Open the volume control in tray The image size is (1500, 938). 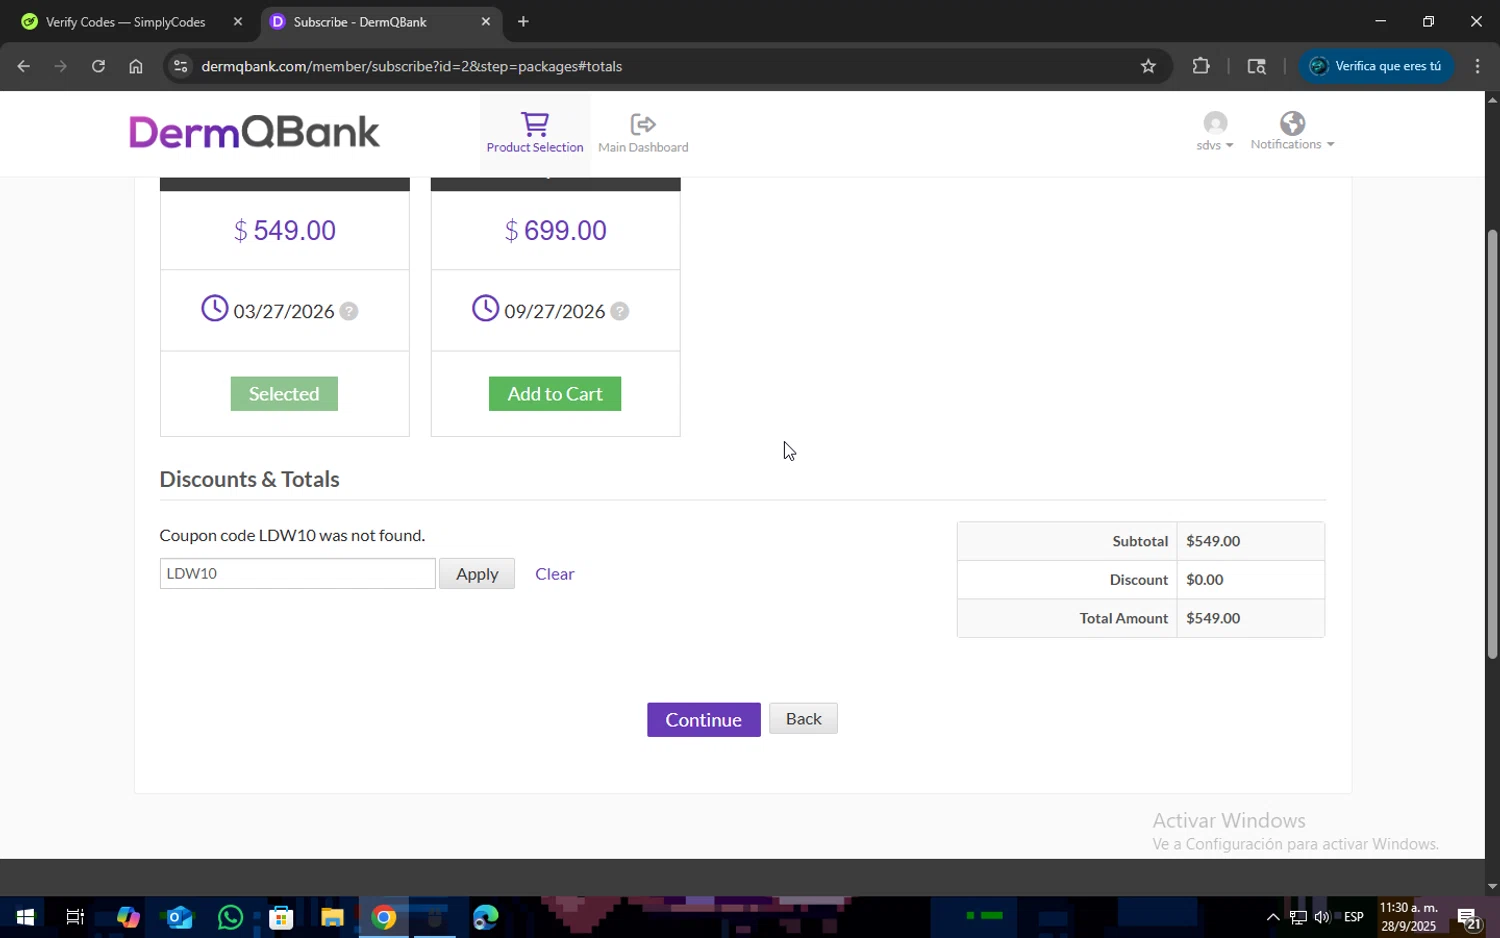click(x=1322, y=917)
